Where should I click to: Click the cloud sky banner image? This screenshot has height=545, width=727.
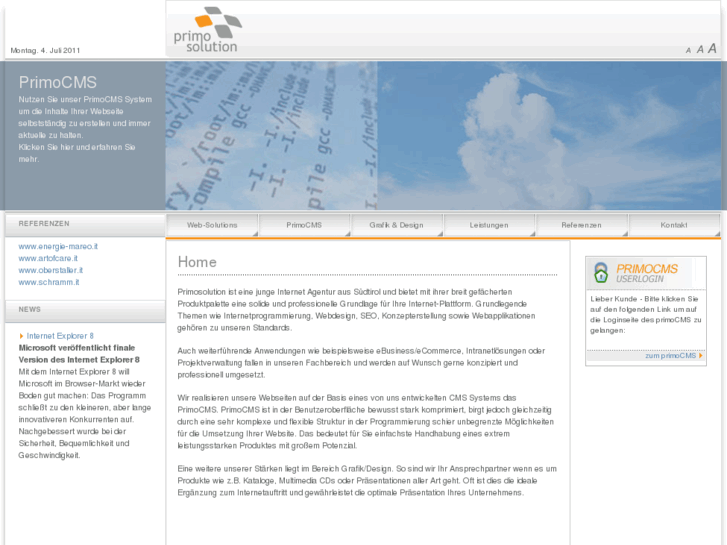point(549,135)
